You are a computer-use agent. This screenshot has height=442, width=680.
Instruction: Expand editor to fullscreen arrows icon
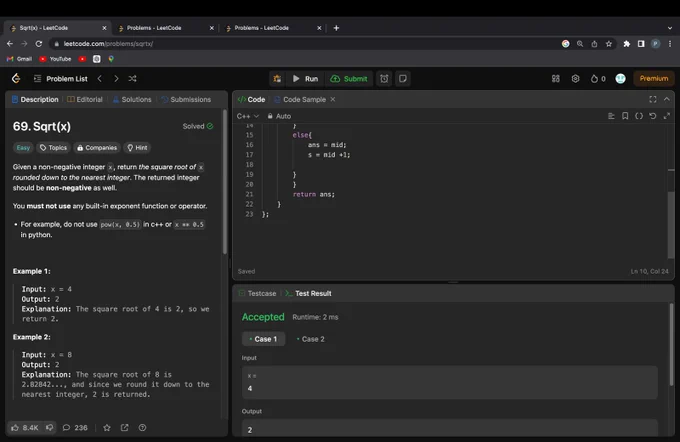(667, 116)
